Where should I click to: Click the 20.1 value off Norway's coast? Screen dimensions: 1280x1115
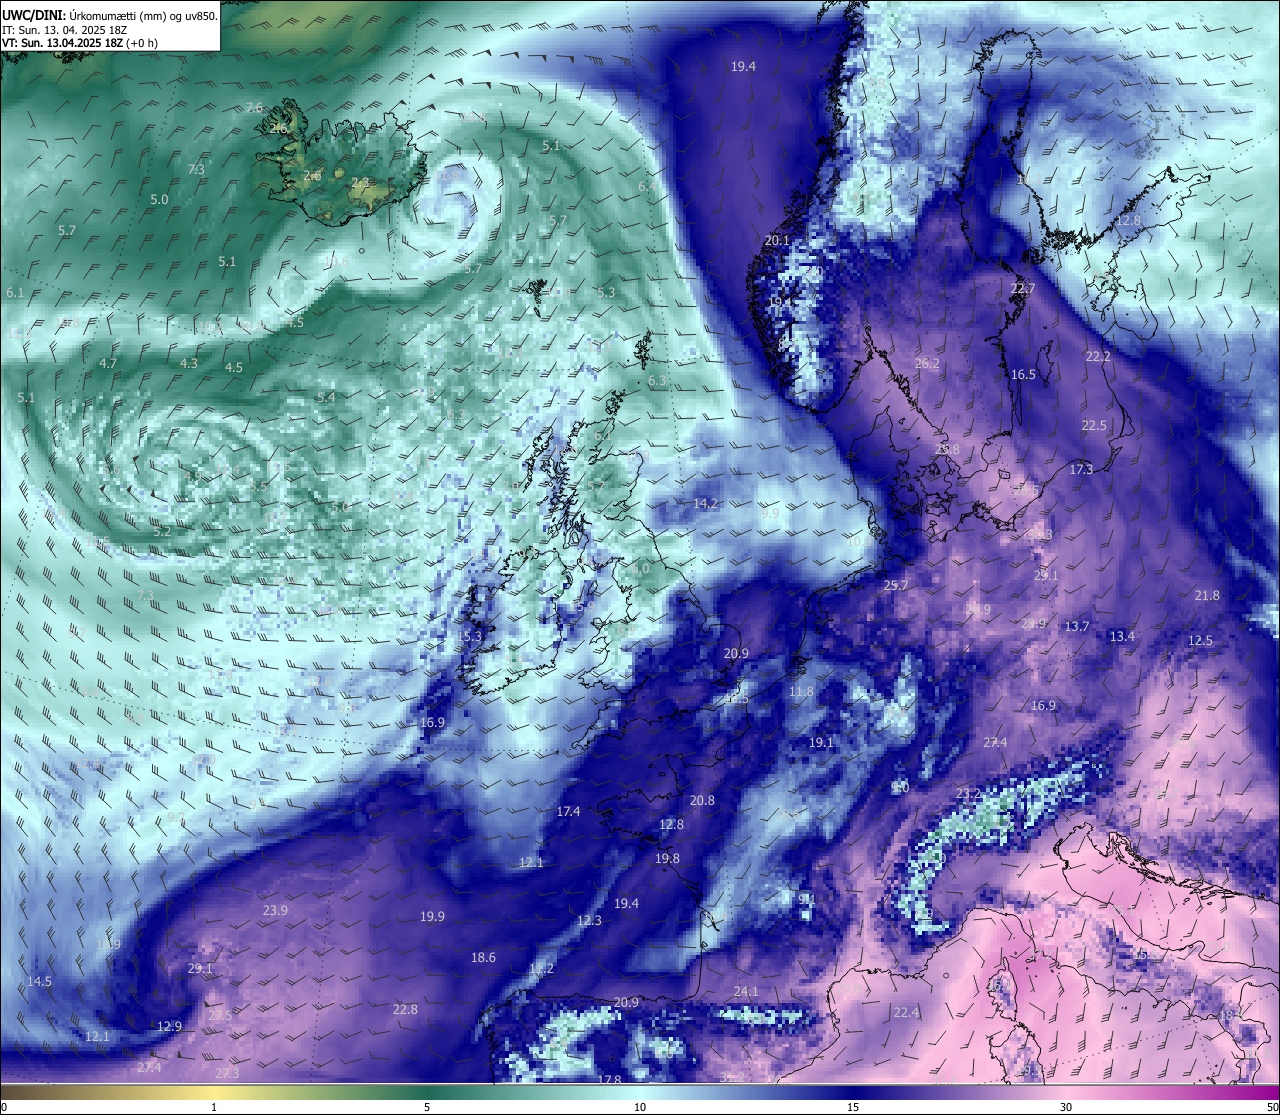point(777,241)
